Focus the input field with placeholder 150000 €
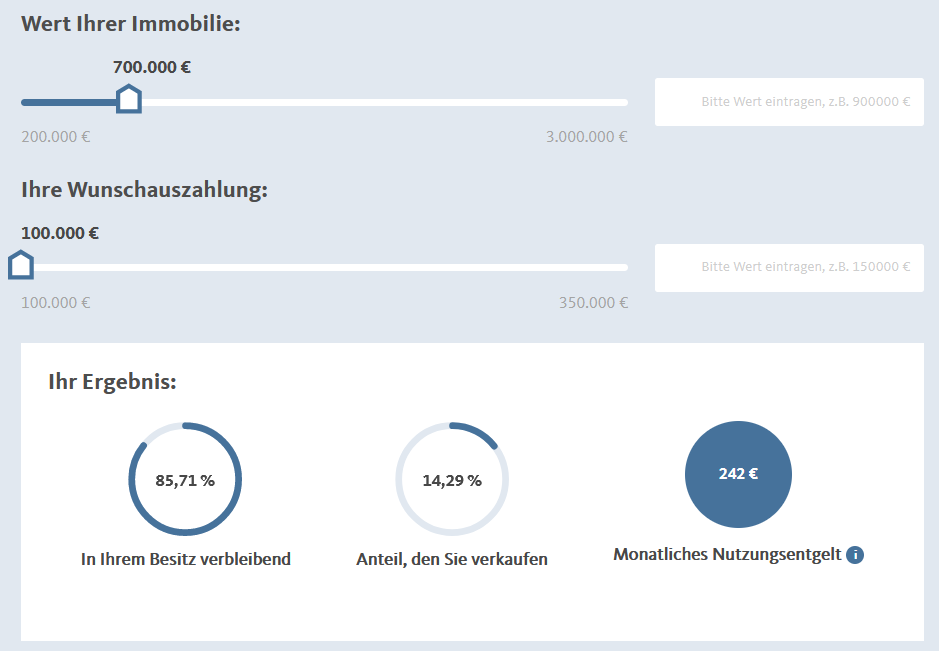The height and width of the screenshot is (651, 939). [789, 267]
